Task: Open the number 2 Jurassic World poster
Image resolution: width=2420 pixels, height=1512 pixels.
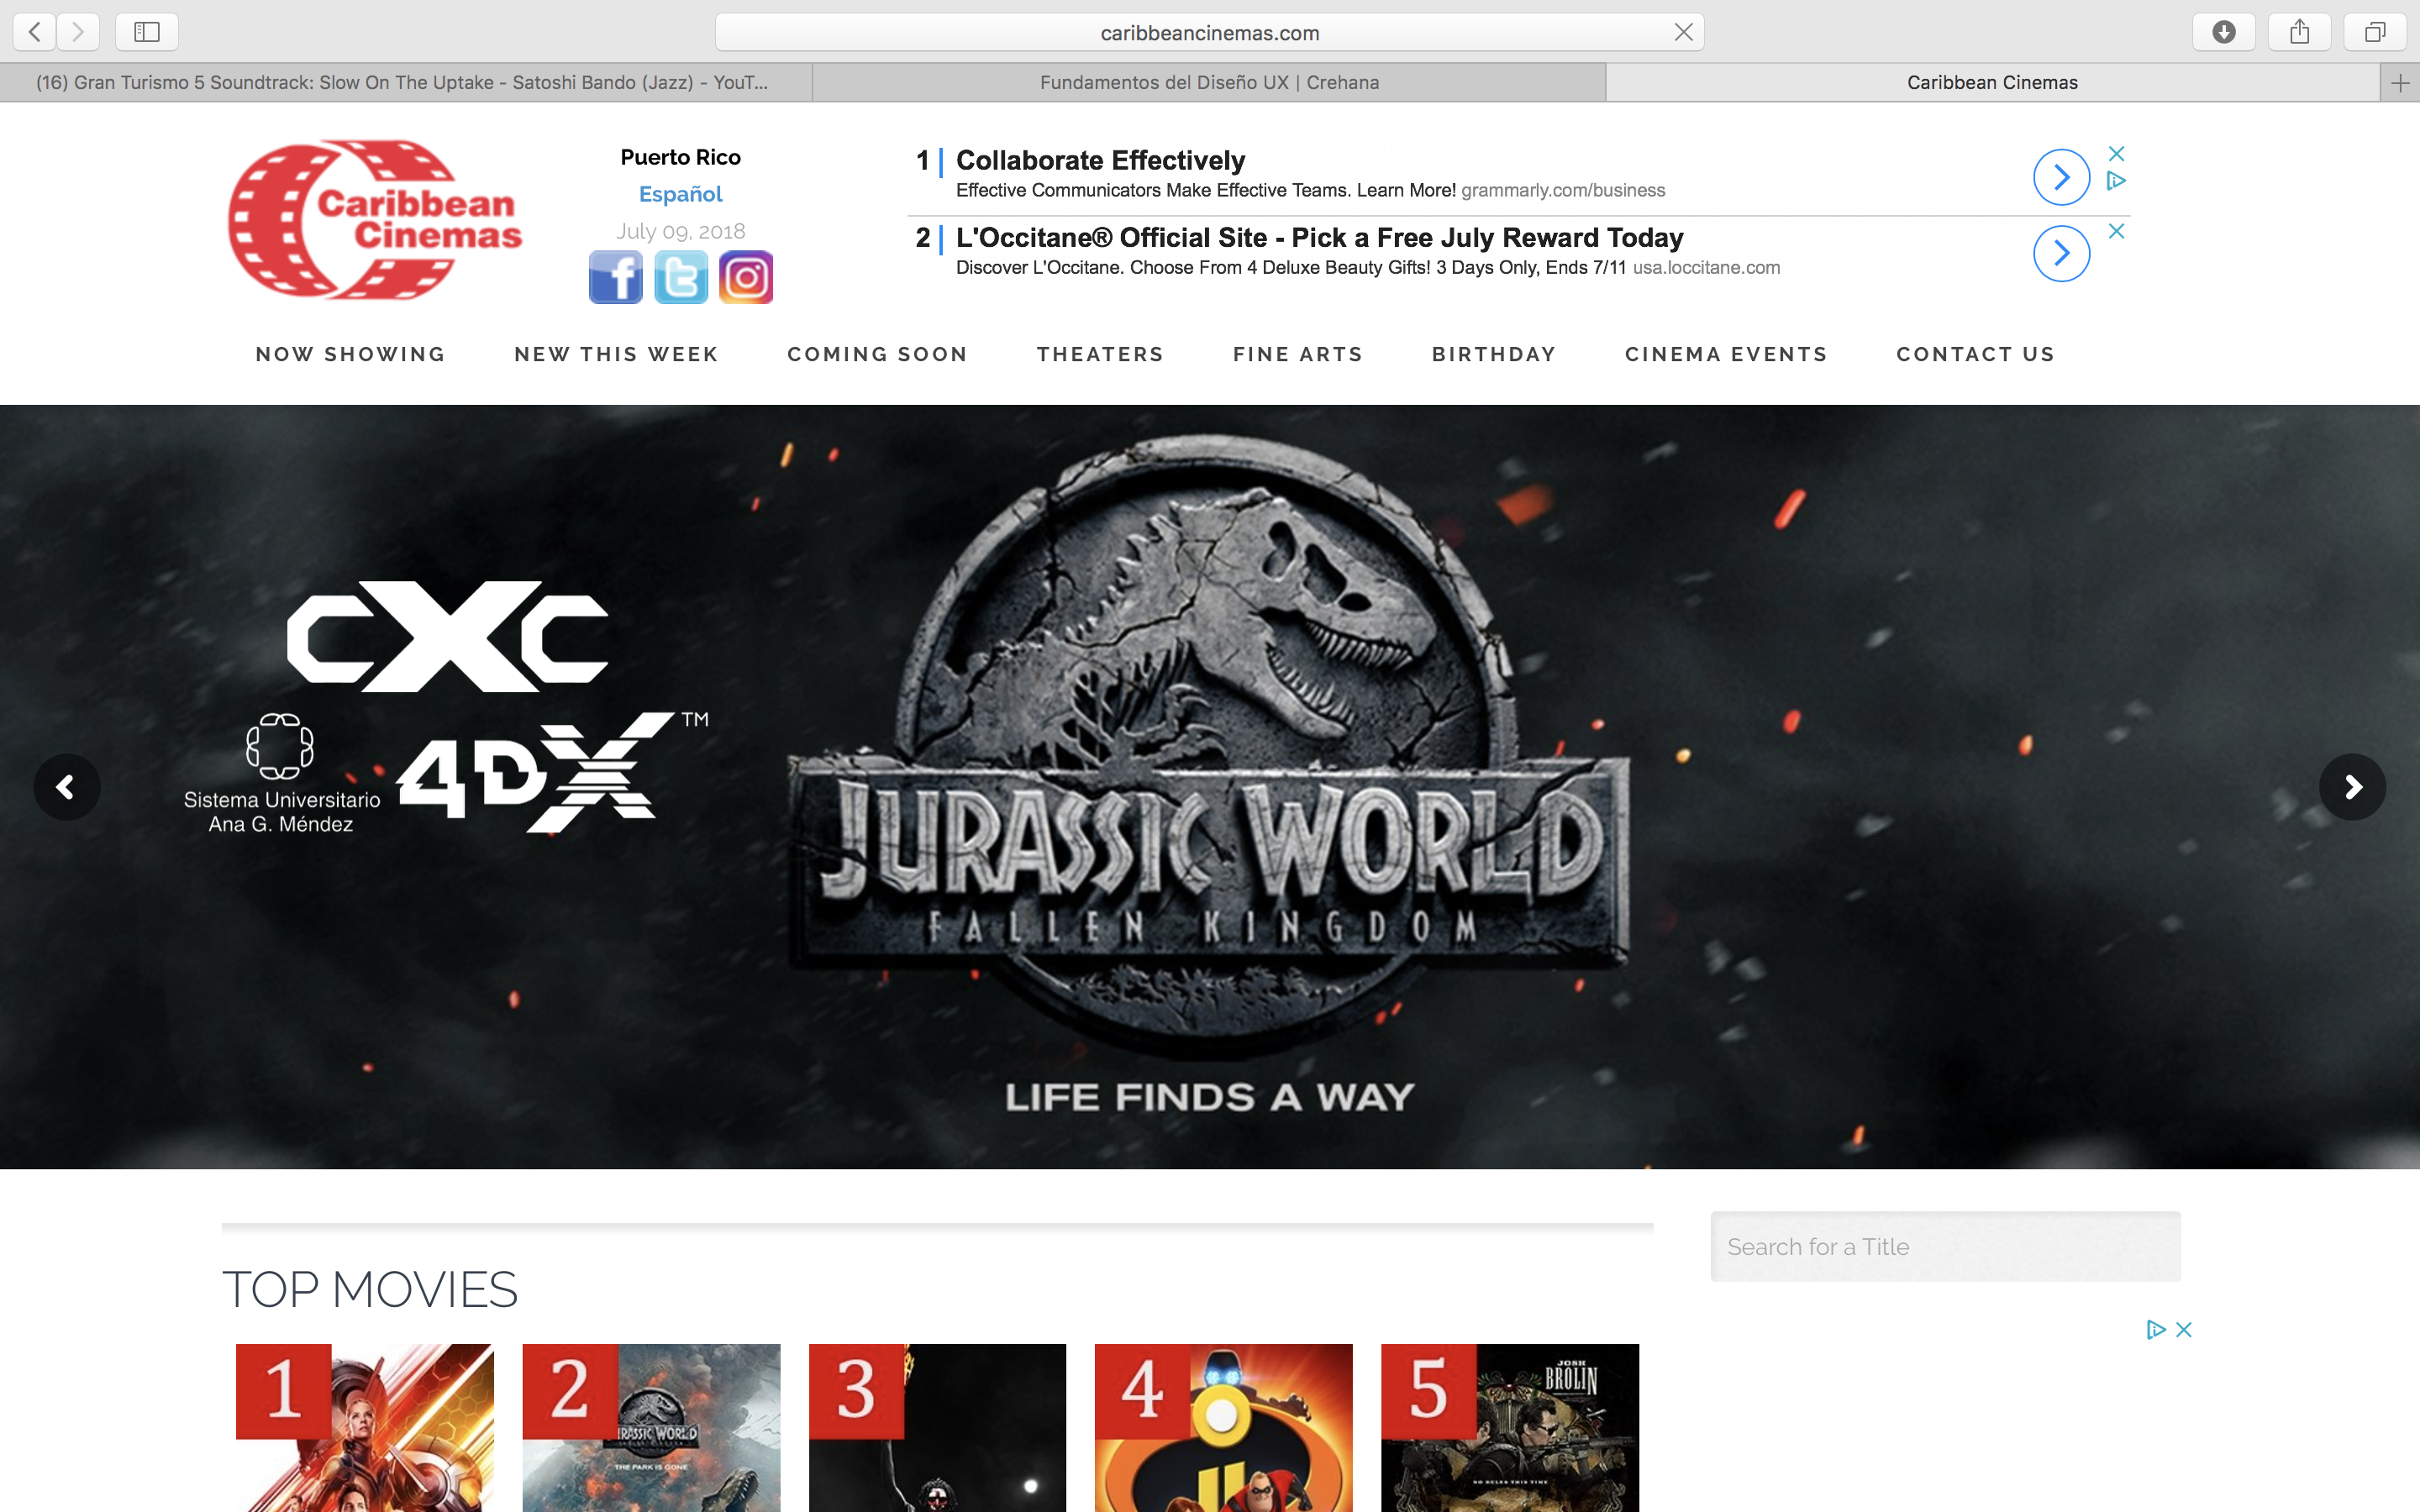Action: 651,1428
